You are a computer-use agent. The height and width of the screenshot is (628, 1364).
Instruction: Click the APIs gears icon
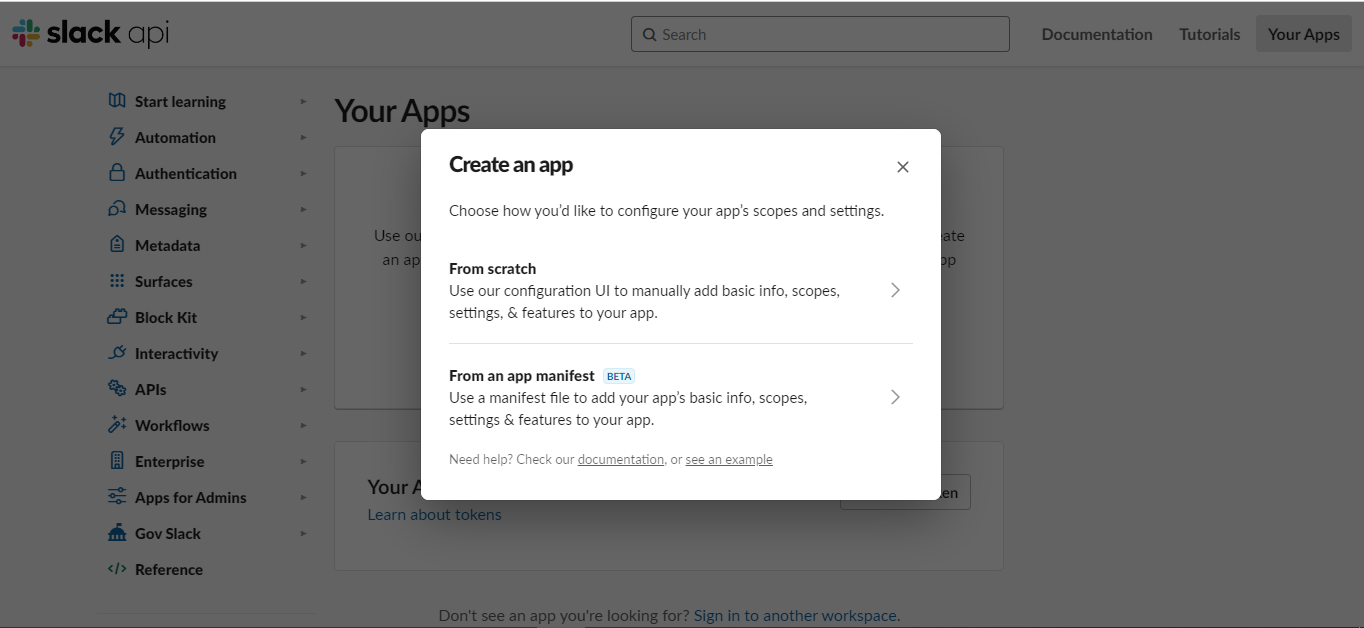(x=117, y=389)
